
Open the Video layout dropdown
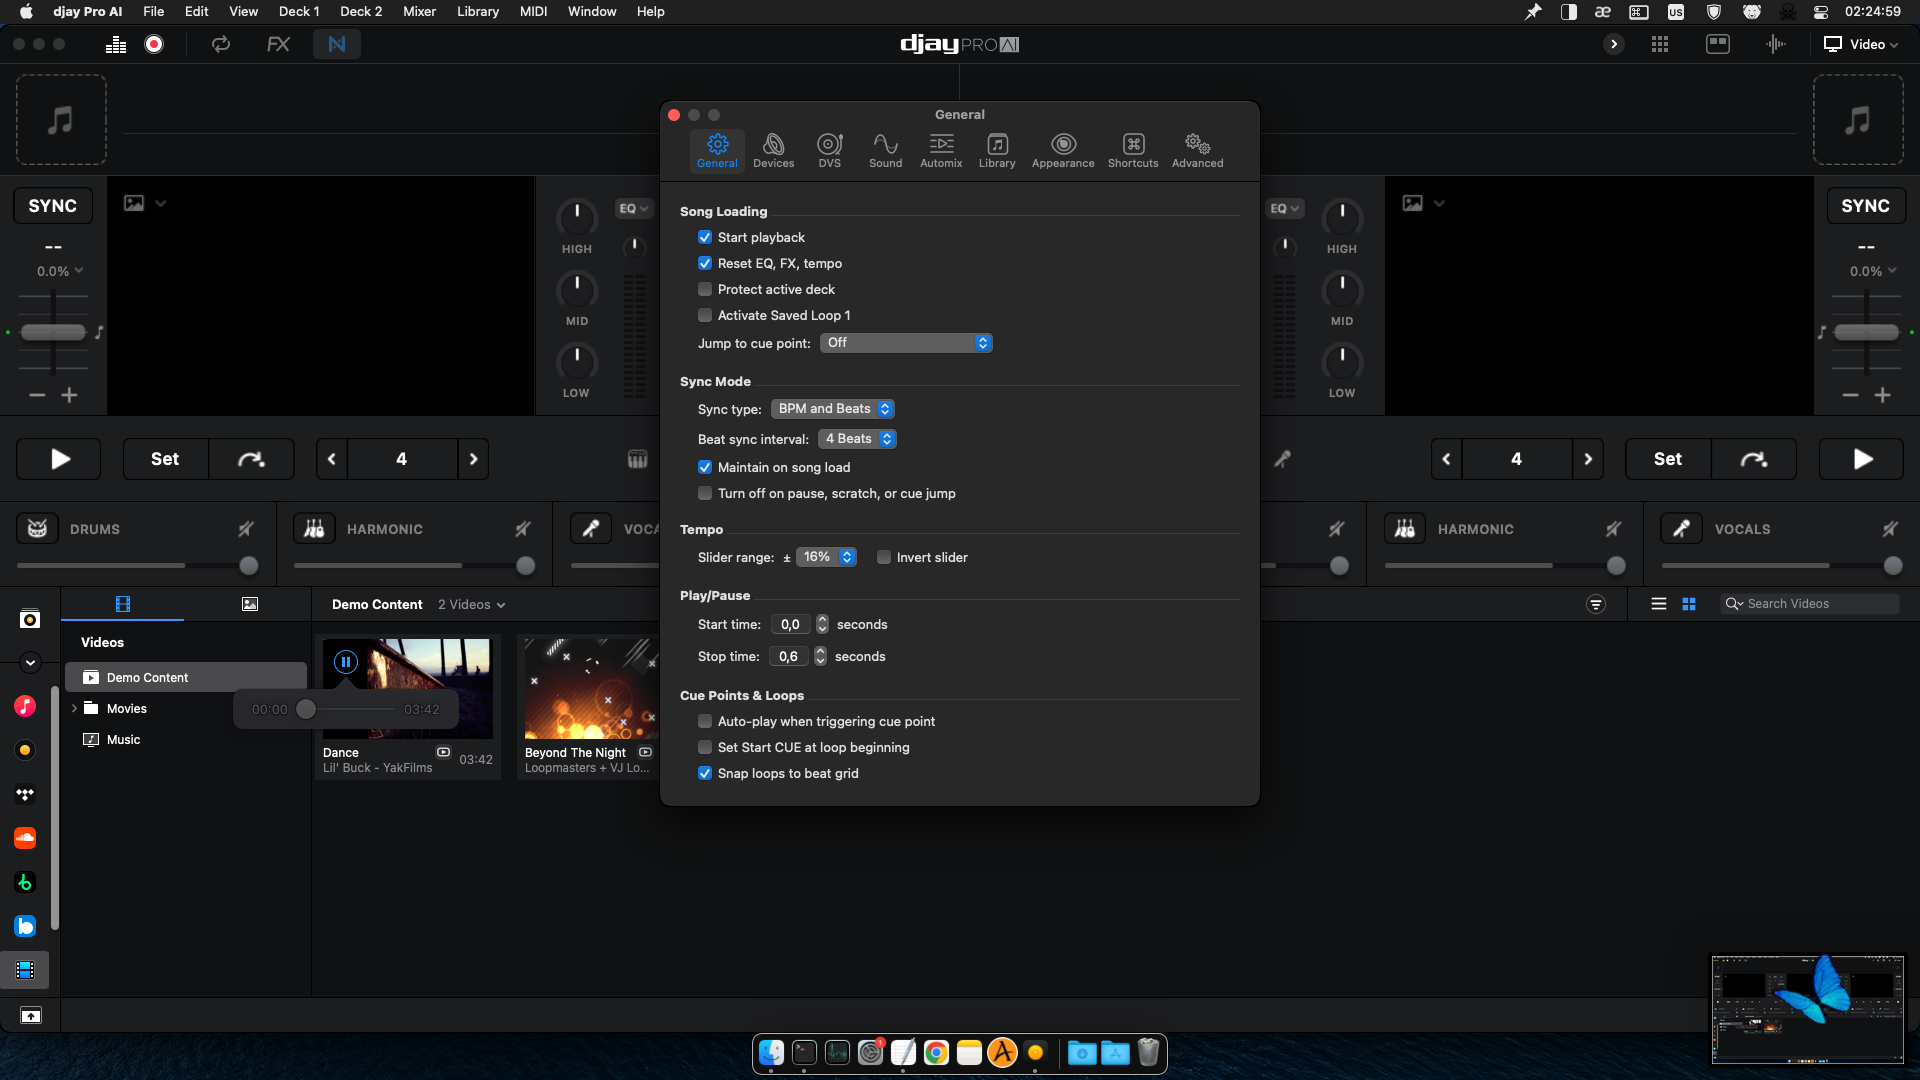coord(1861,44)
